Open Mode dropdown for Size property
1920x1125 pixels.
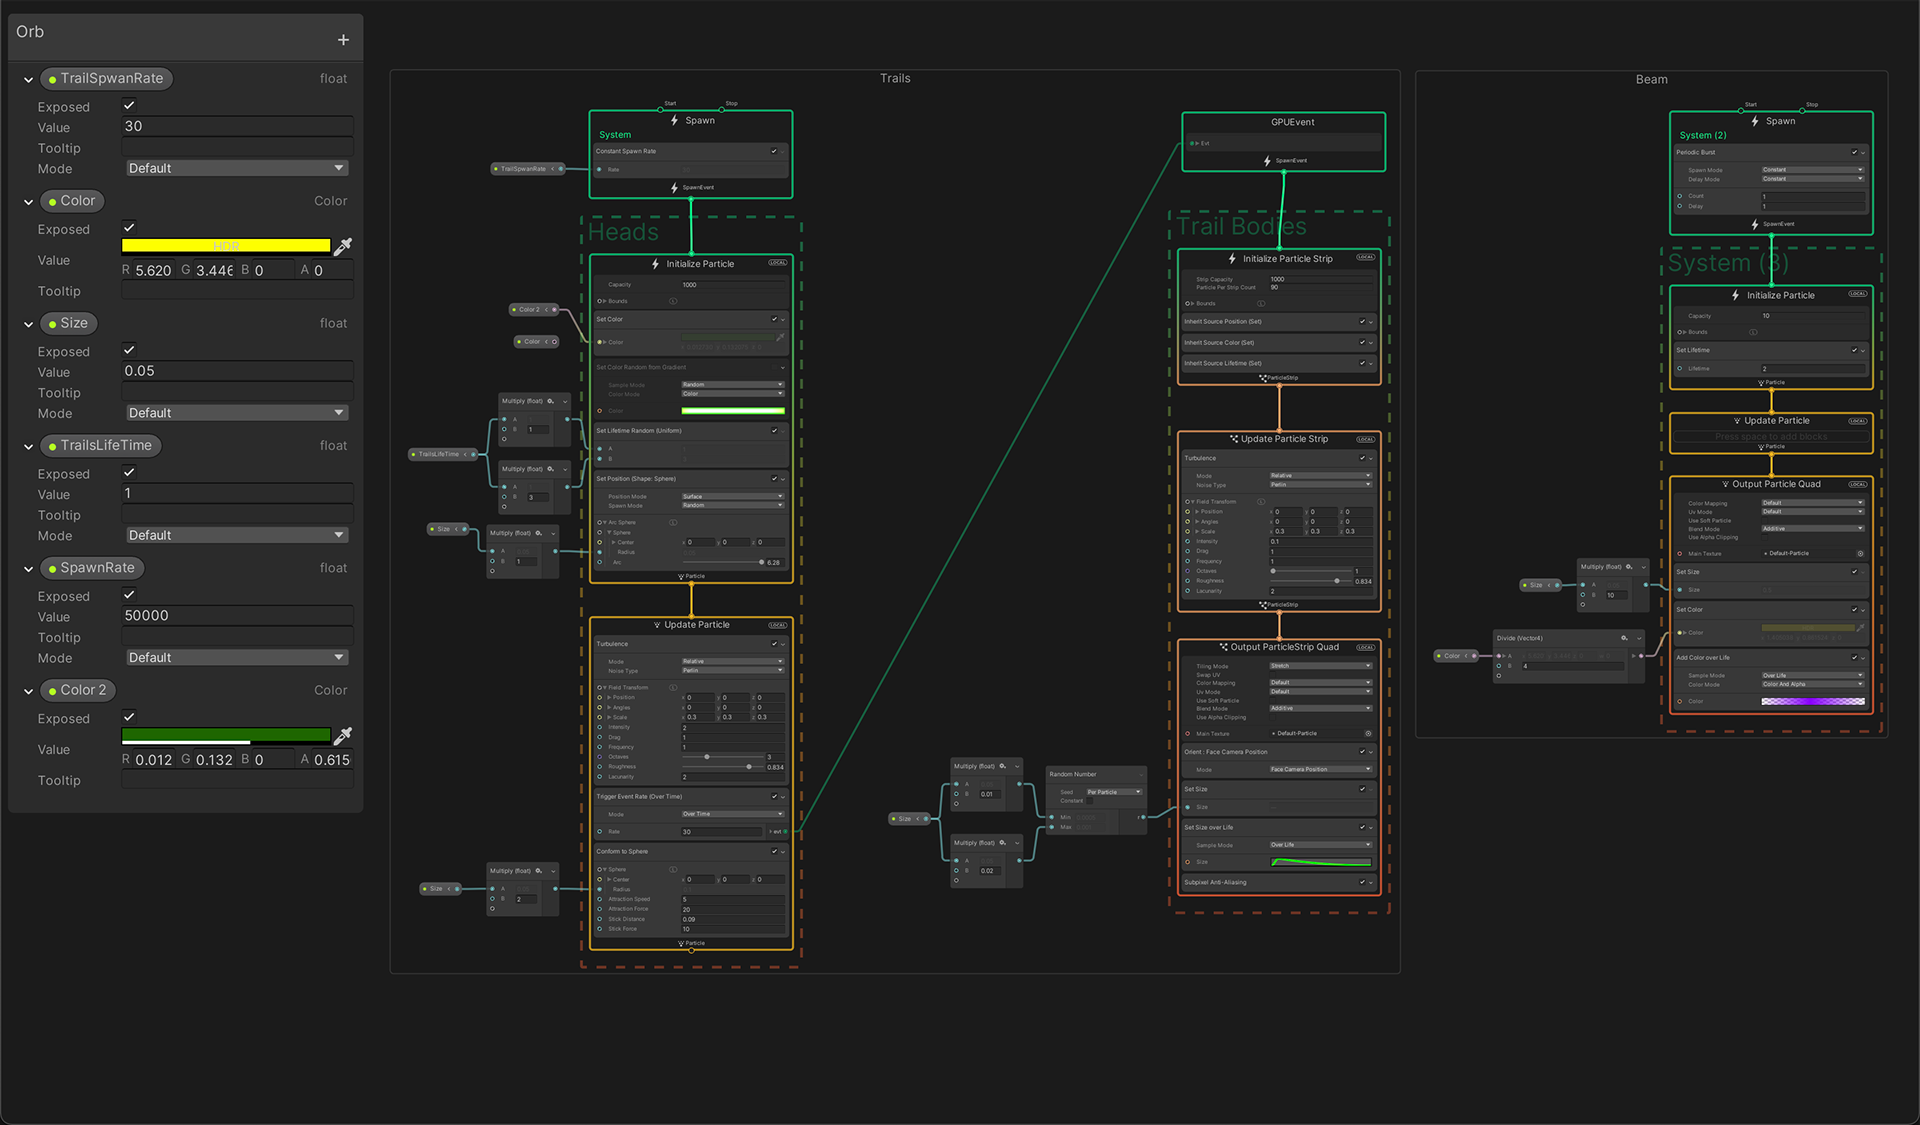pyautogui.click(x=237, y=413)
